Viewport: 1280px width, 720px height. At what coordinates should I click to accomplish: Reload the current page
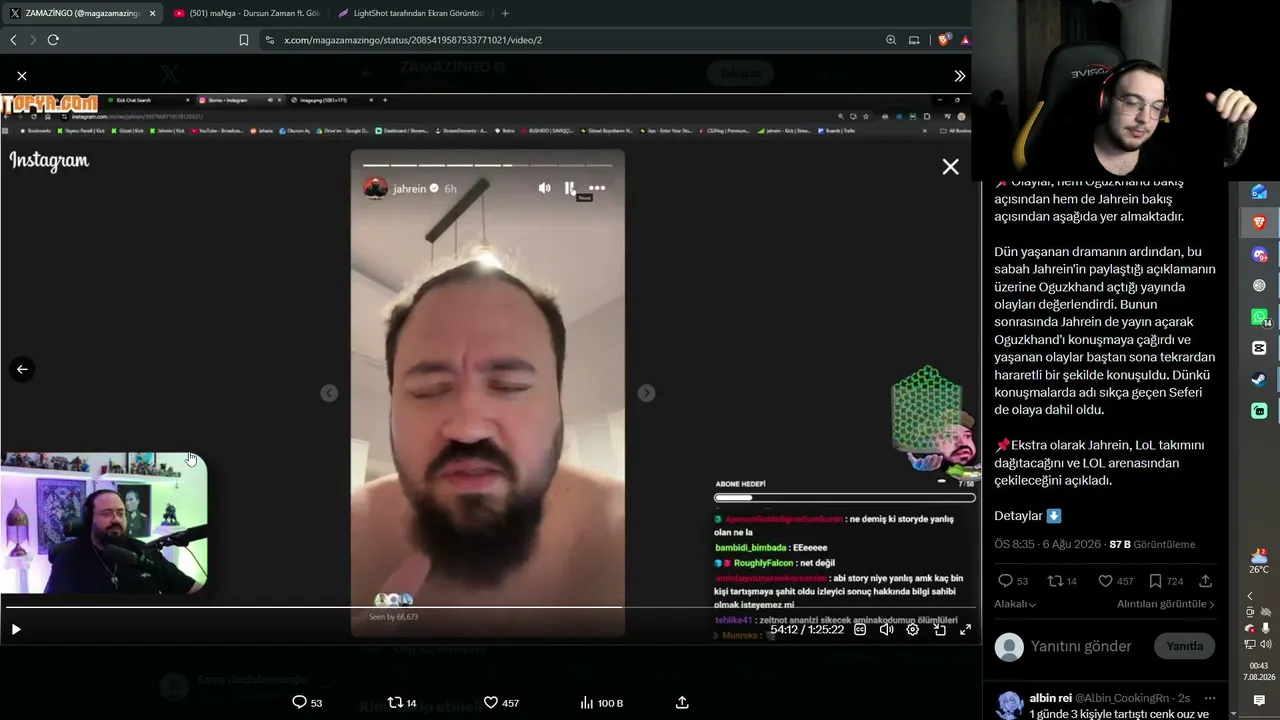click(x=53, y=40)
